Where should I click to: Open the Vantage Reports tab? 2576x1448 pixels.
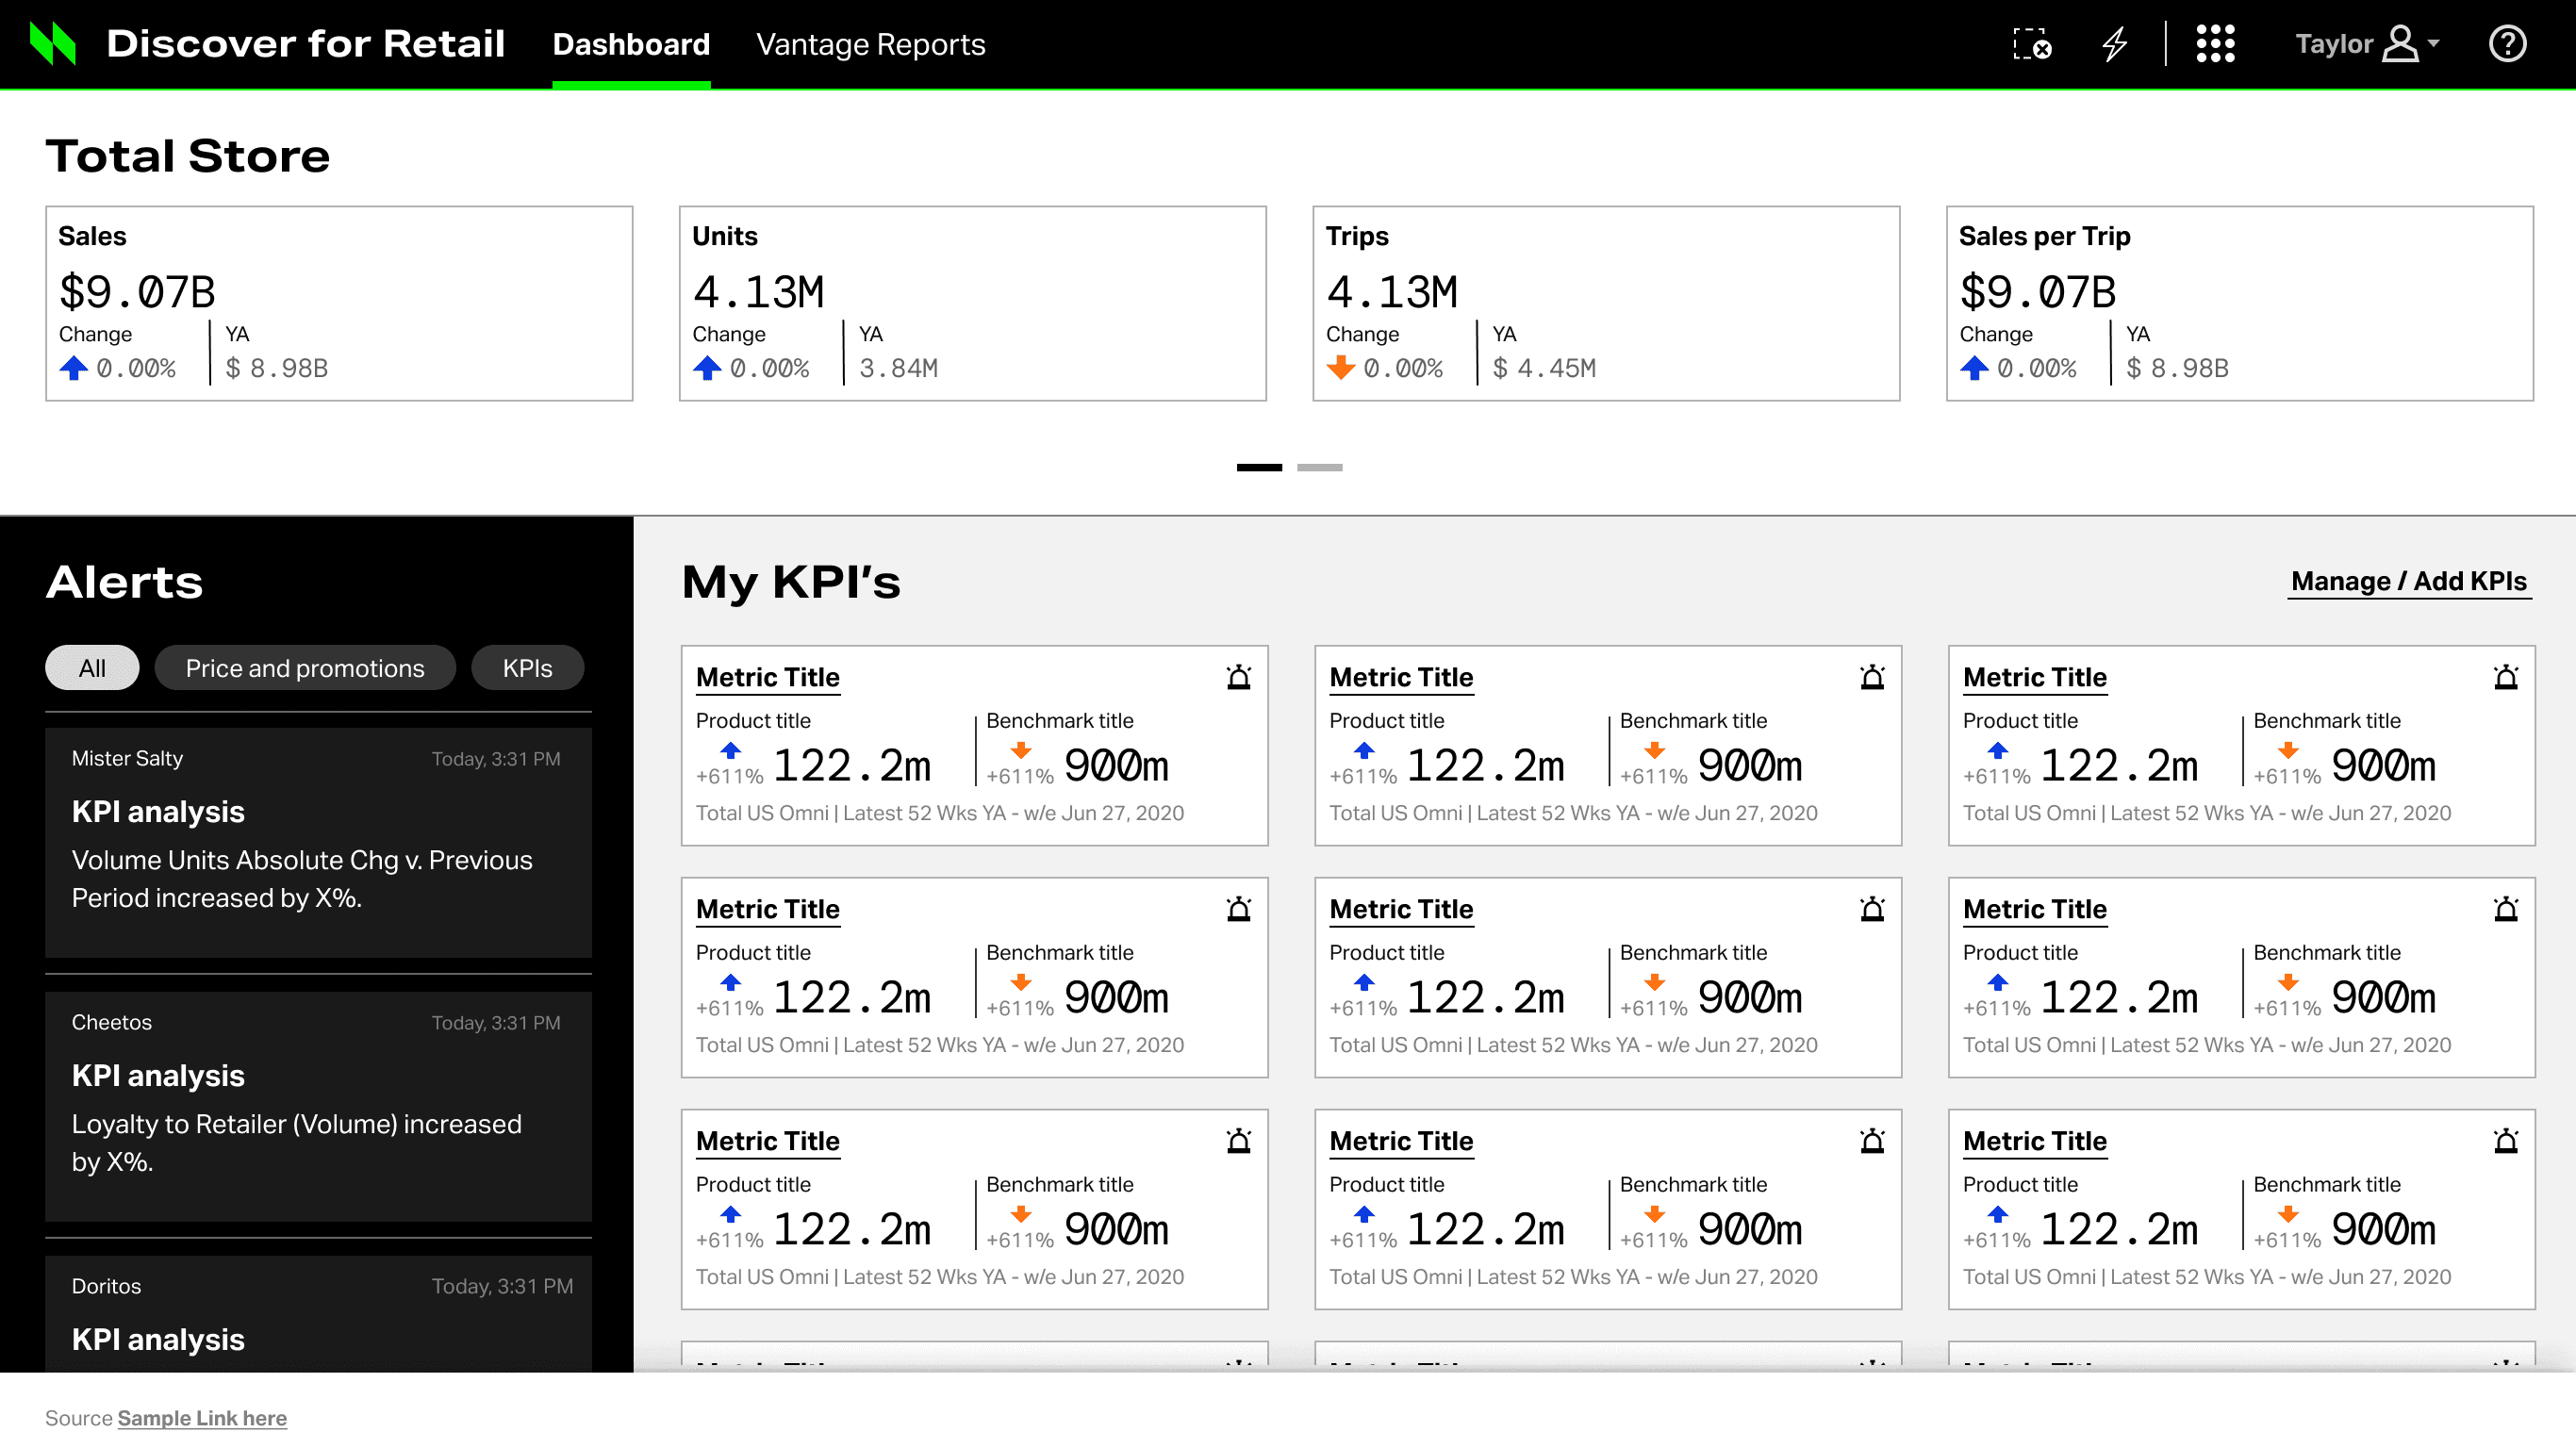pos(870,44)
